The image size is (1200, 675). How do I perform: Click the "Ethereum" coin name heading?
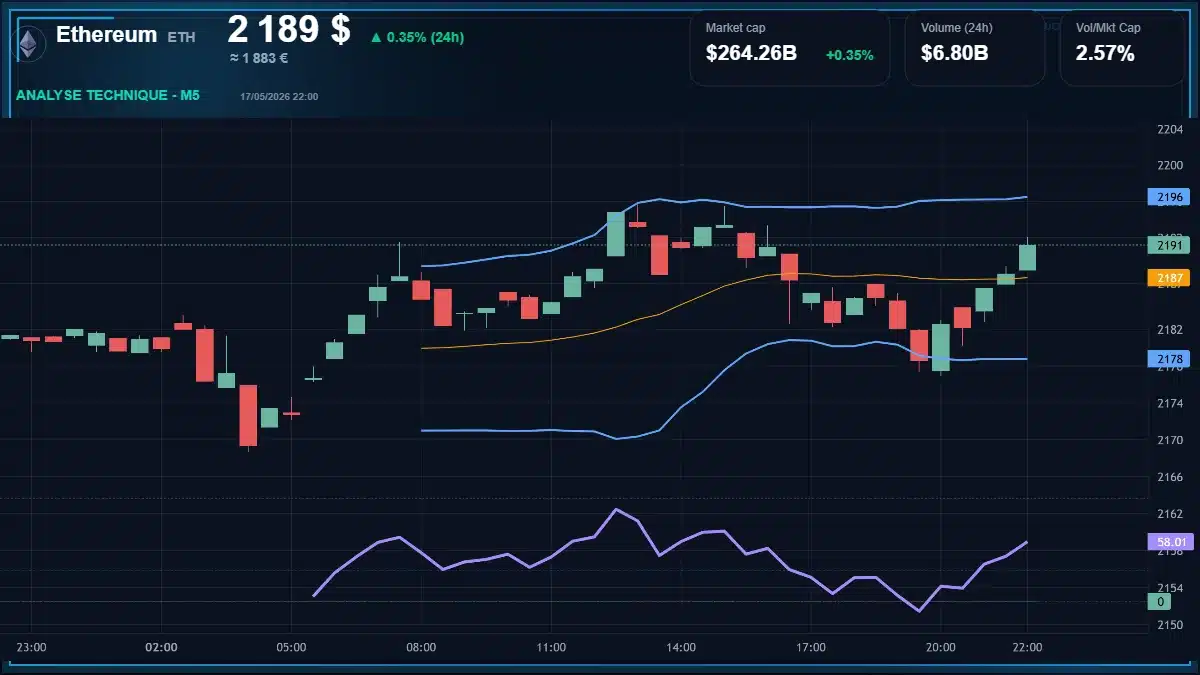pos(106,35)
